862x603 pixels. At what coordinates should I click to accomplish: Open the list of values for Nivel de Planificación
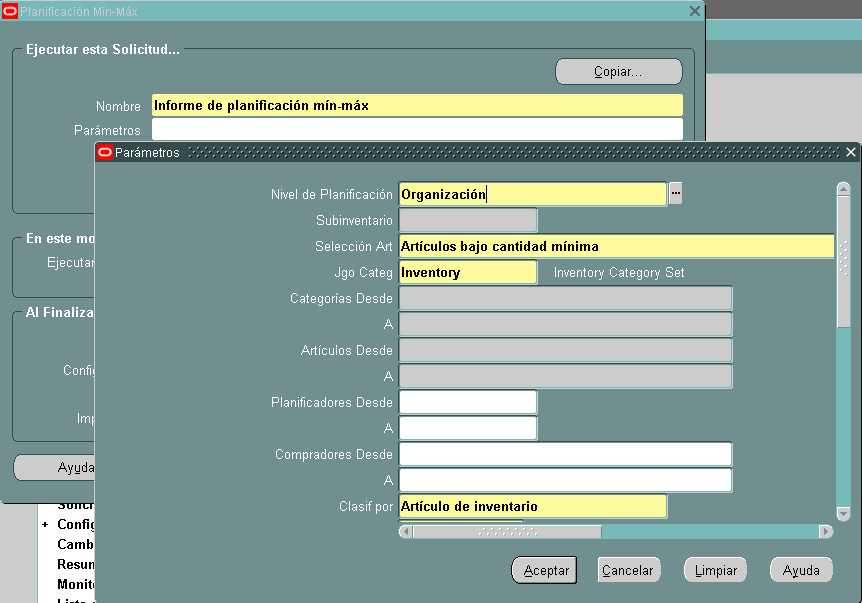[675, 193]
